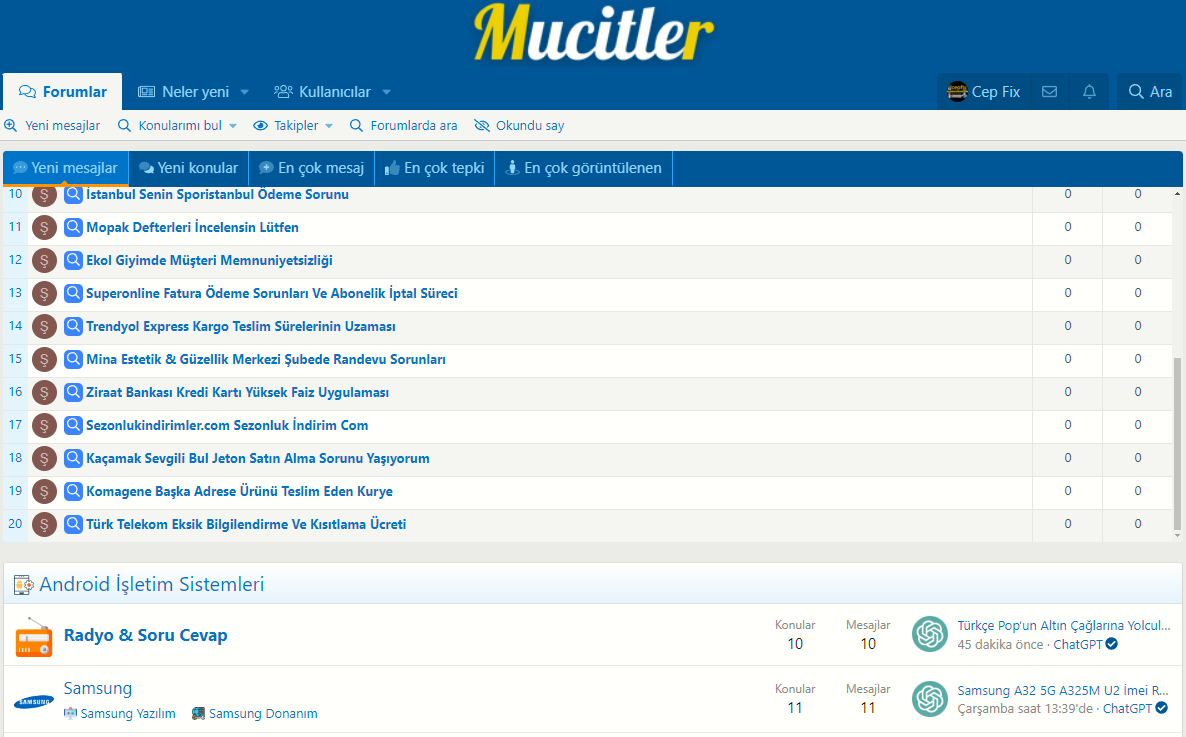Click the Mucitler site logo

(593, 33)
